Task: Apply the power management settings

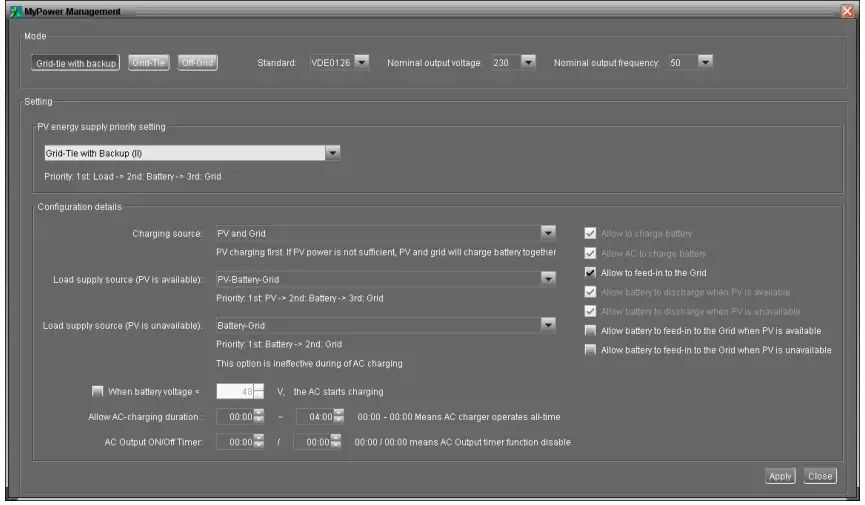Action: click(x=780, y=476)
